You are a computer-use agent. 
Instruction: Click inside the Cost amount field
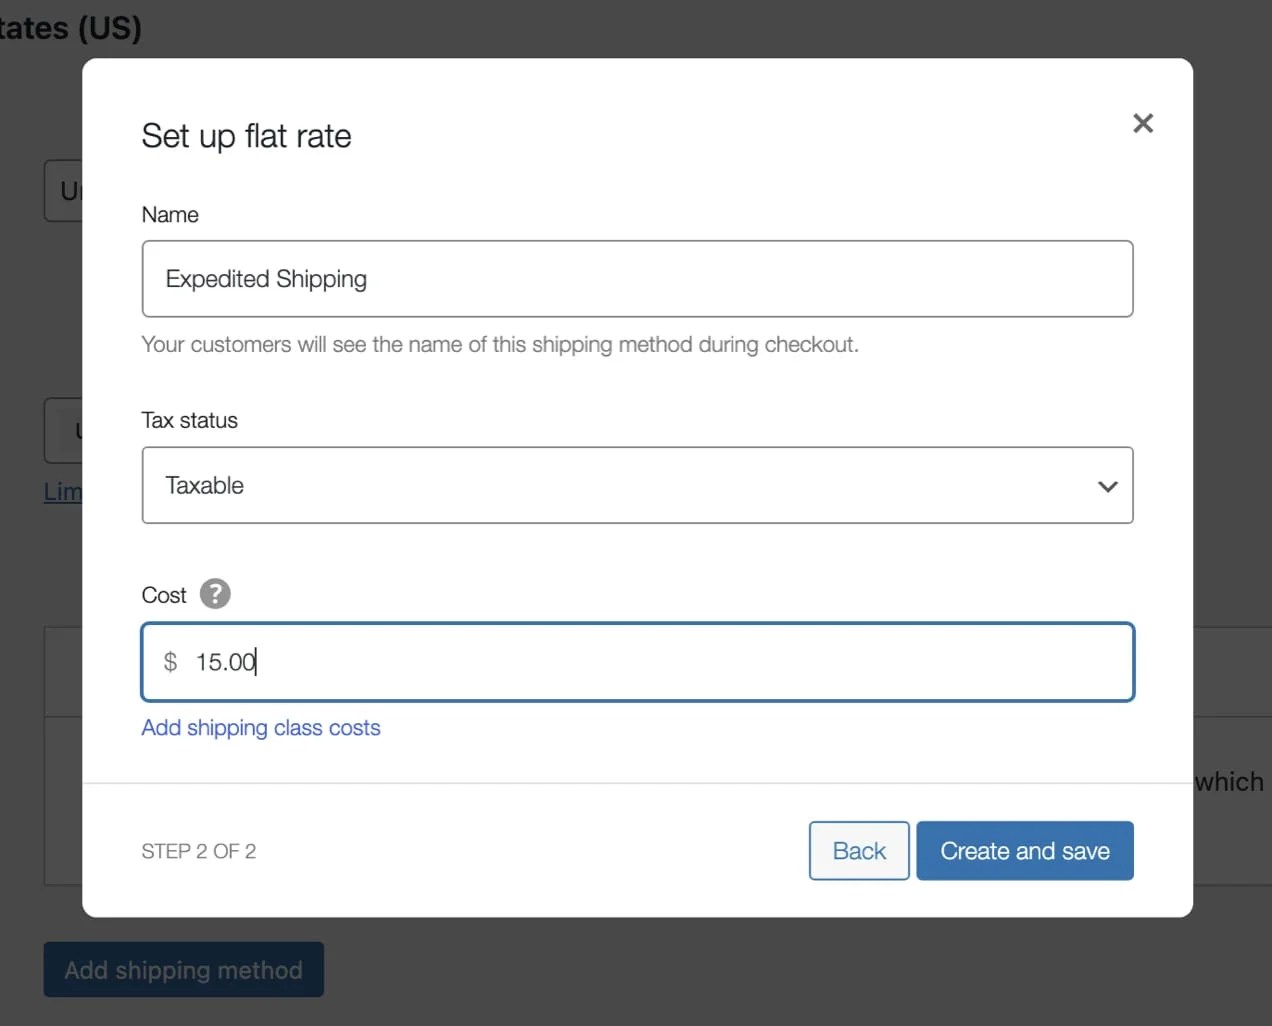(x=637, y=661)
